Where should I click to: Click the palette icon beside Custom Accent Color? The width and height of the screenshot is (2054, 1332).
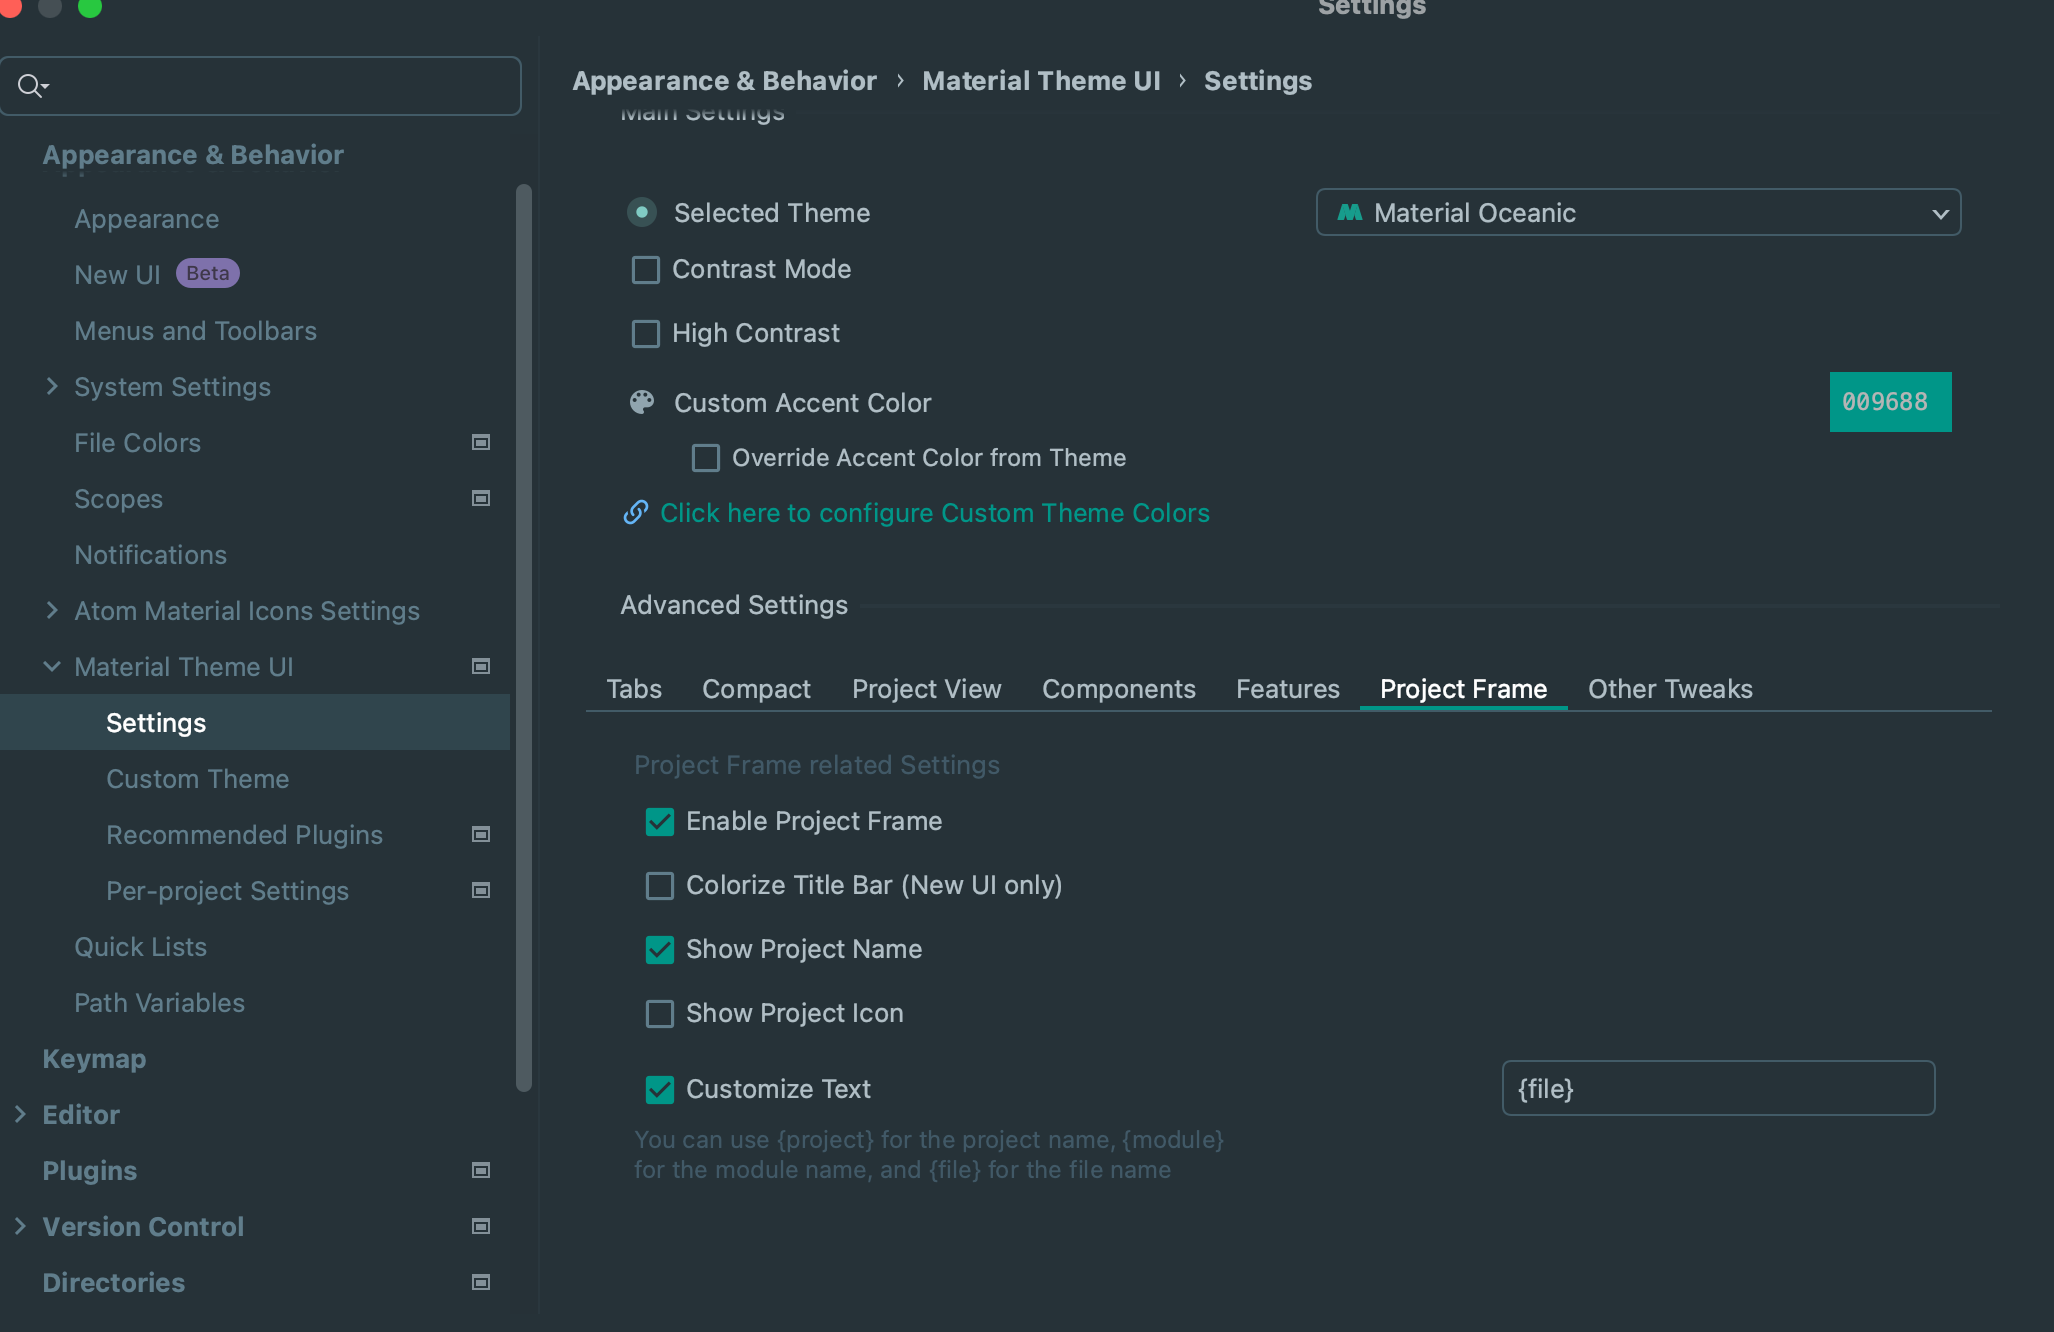click(641, 402)
